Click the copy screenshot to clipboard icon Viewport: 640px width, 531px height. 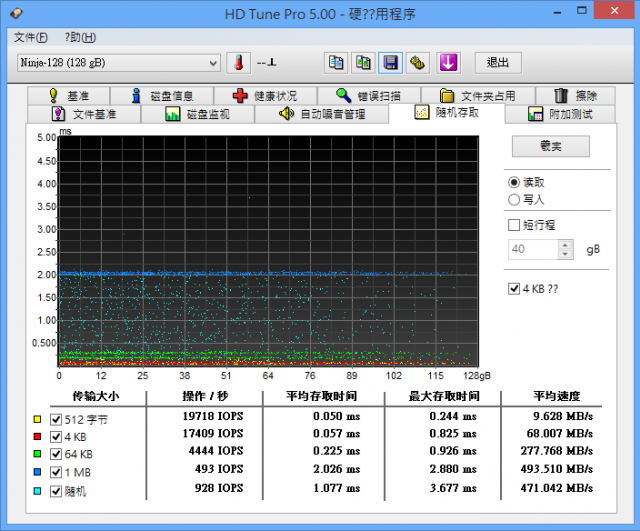363,63
